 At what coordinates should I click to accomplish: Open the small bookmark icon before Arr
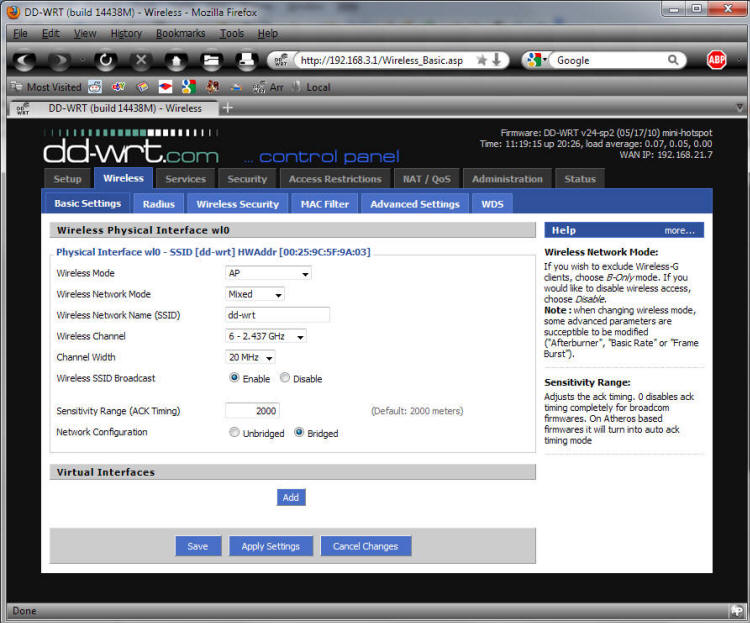(236, 88)
